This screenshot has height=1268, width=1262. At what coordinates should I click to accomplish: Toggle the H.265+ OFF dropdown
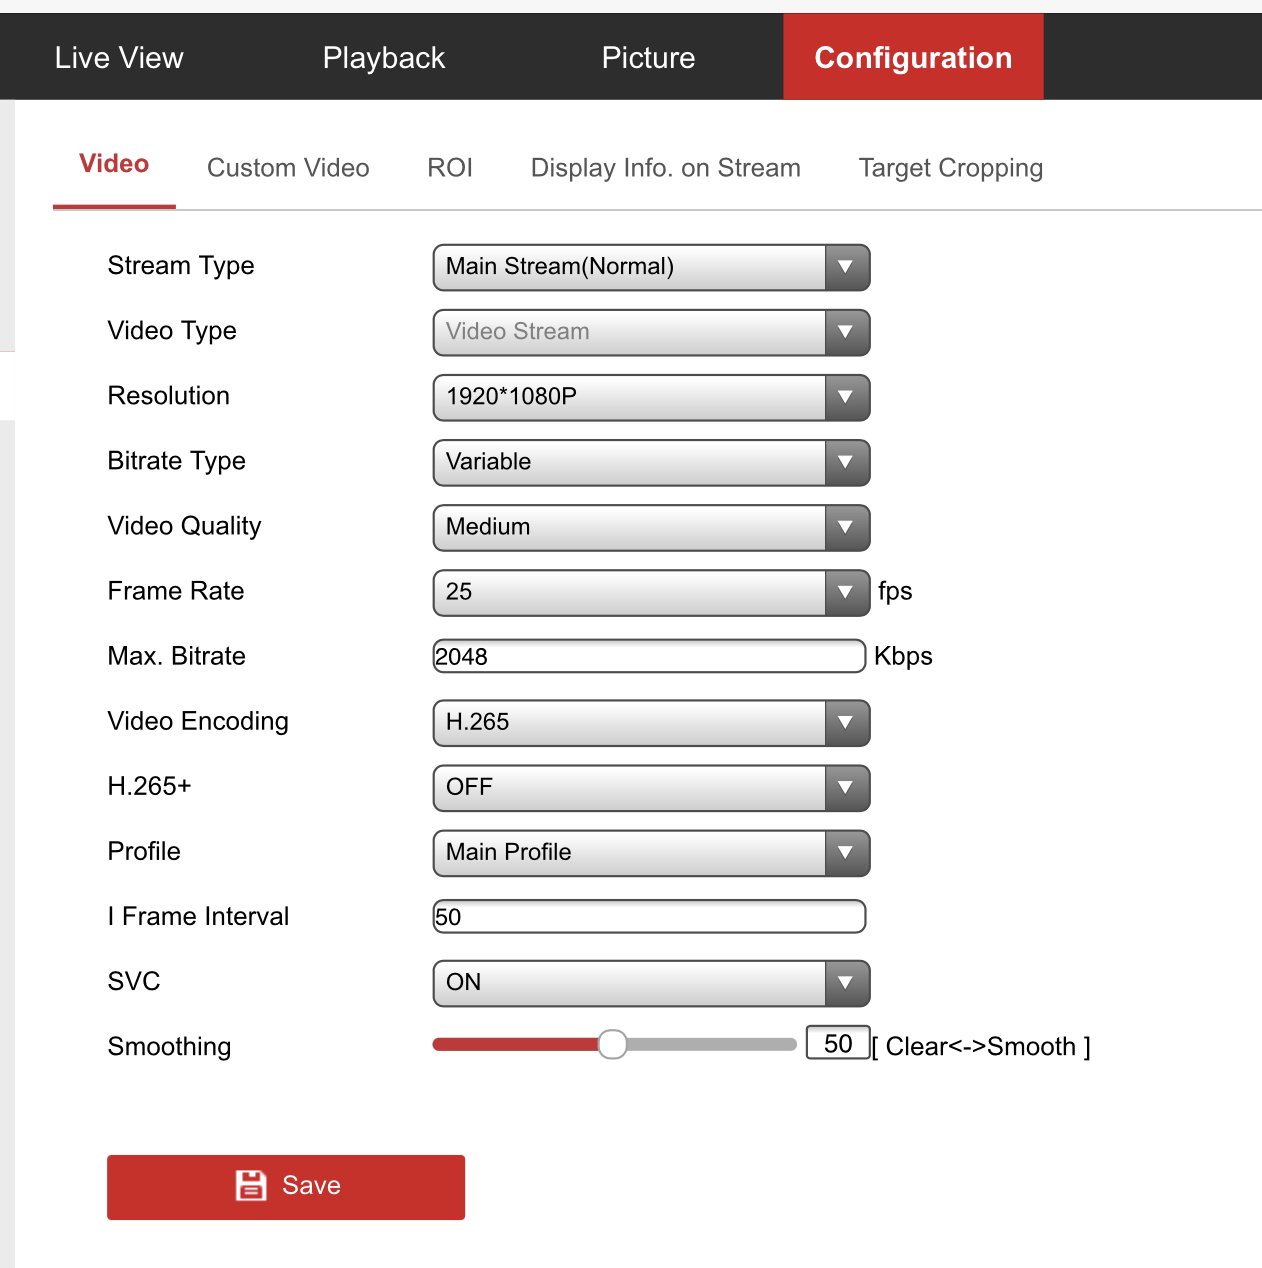click(651, 787)
